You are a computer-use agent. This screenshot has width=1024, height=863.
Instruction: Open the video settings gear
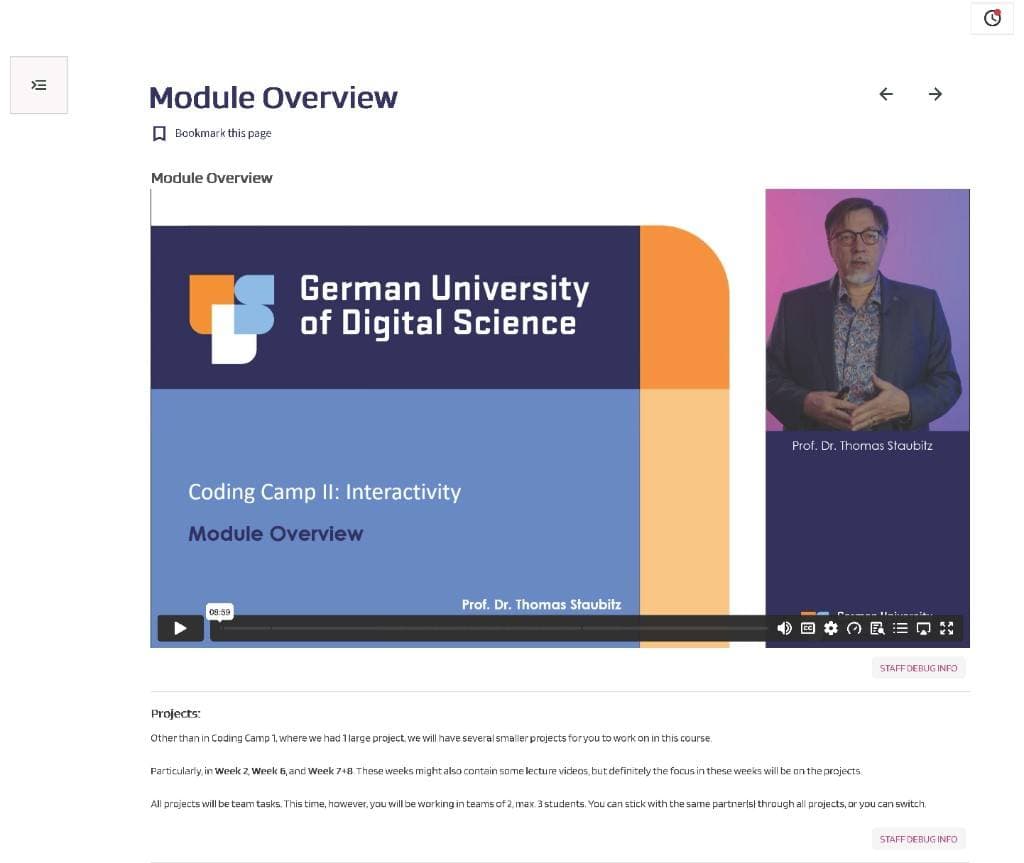pyautogui.click(x=831, y=628)
